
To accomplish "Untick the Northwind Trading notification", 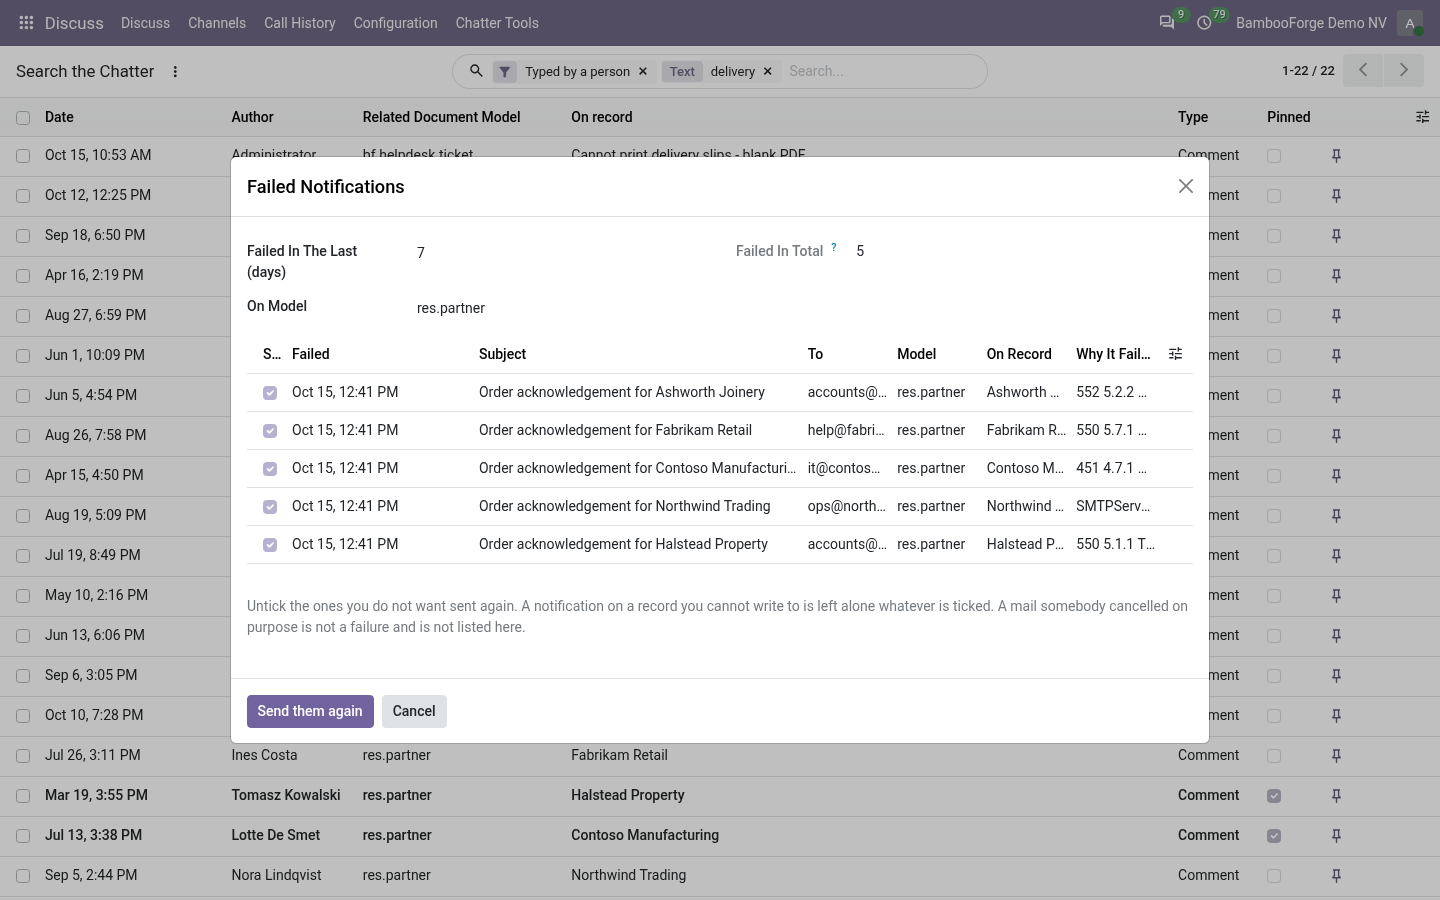I will pos(270,507).
